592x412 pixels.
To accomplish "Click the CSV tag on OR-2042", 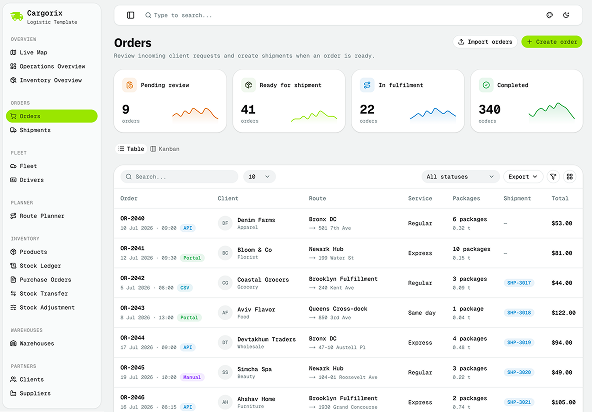I will coord(185,288).
